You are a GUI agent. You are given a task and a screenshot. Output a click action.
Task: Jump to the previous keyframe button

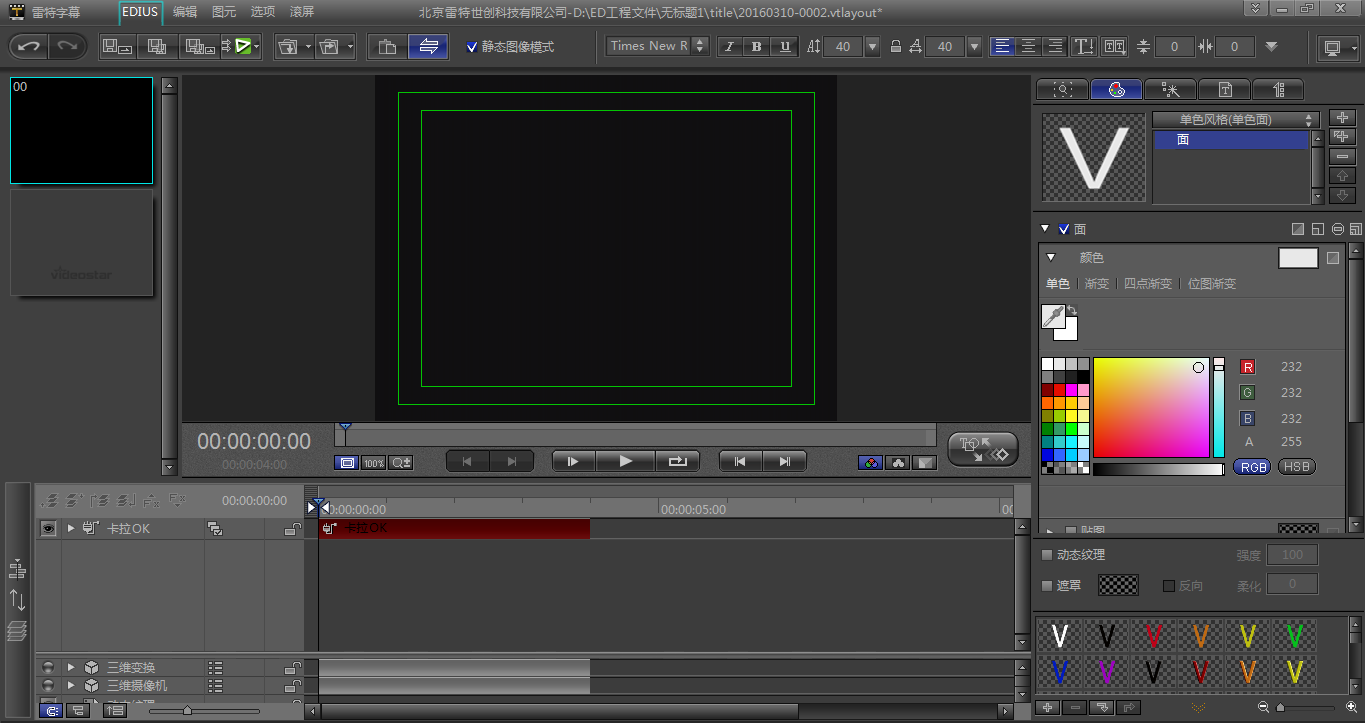740,461
